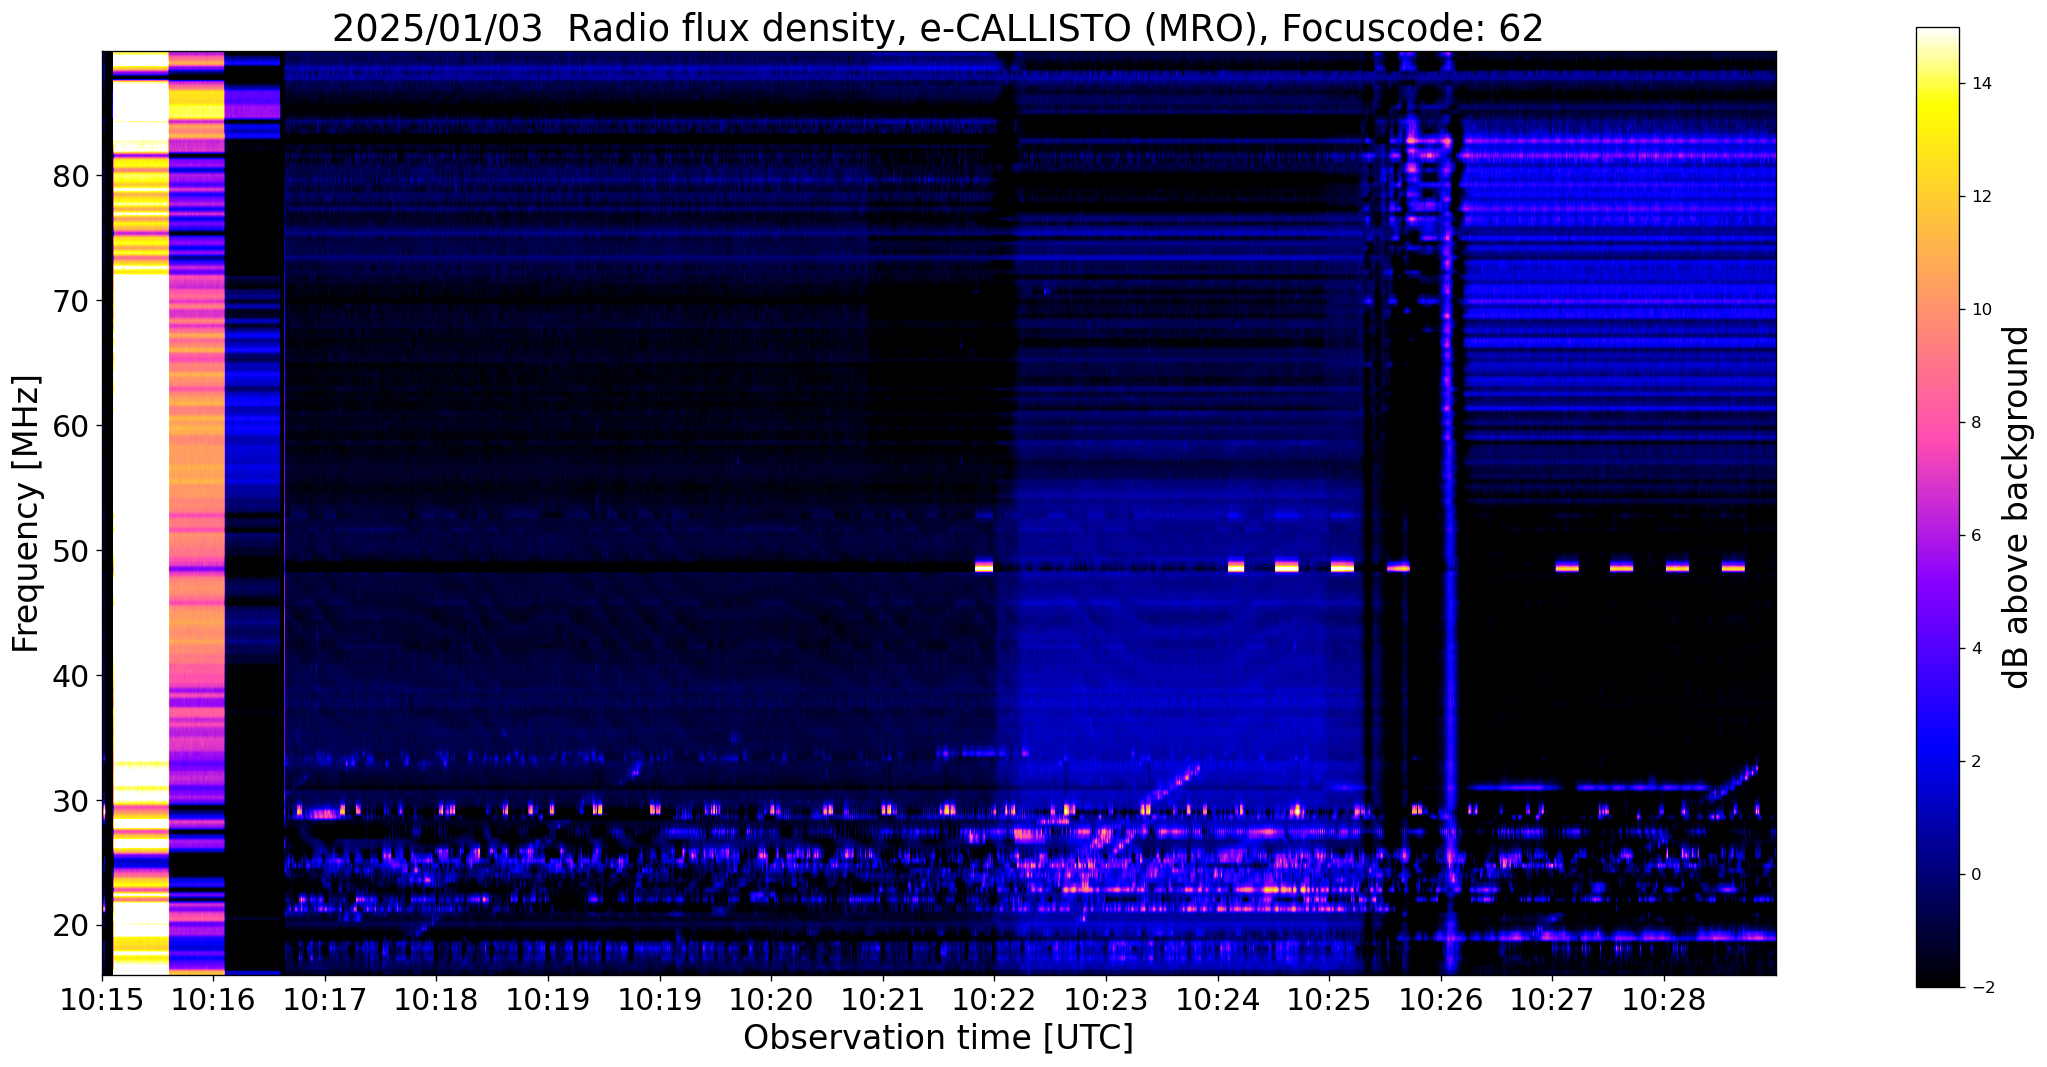The height and width of the screenshot is (1067, 2047).
Task: Click the 70 MHz frequency tick label
Action: point(70,301)
